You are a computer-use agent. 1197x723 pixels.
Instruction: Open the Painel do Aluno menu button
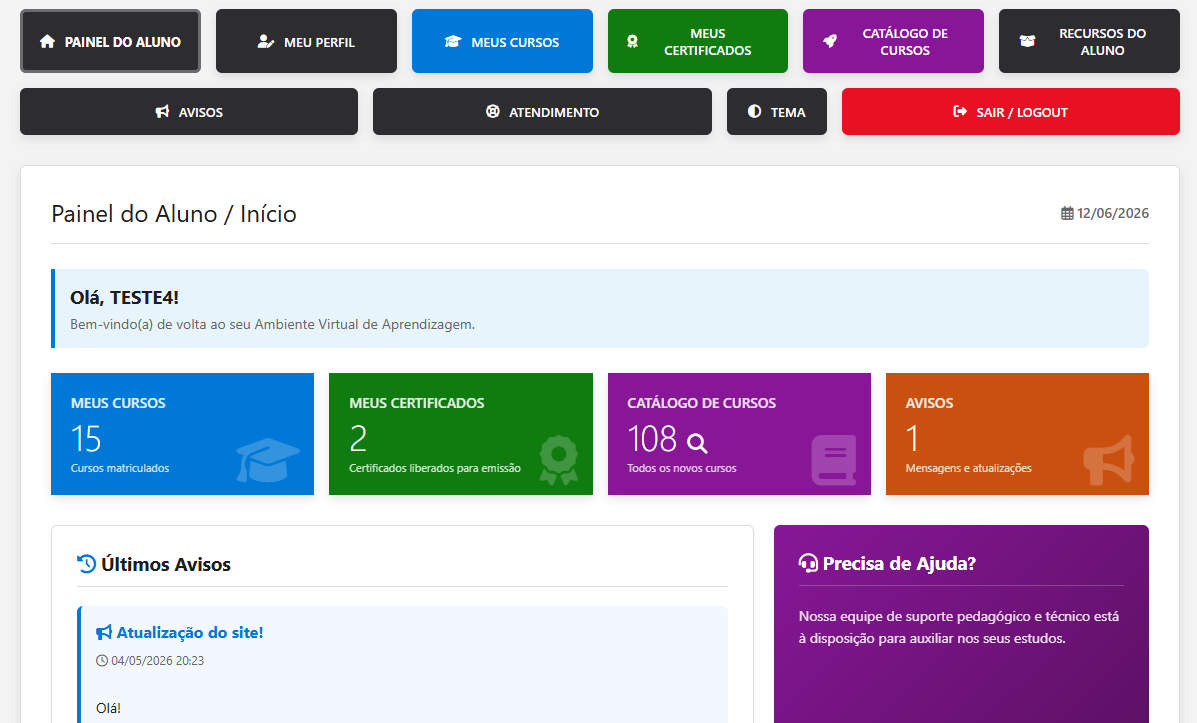click(x=111, y=41)
